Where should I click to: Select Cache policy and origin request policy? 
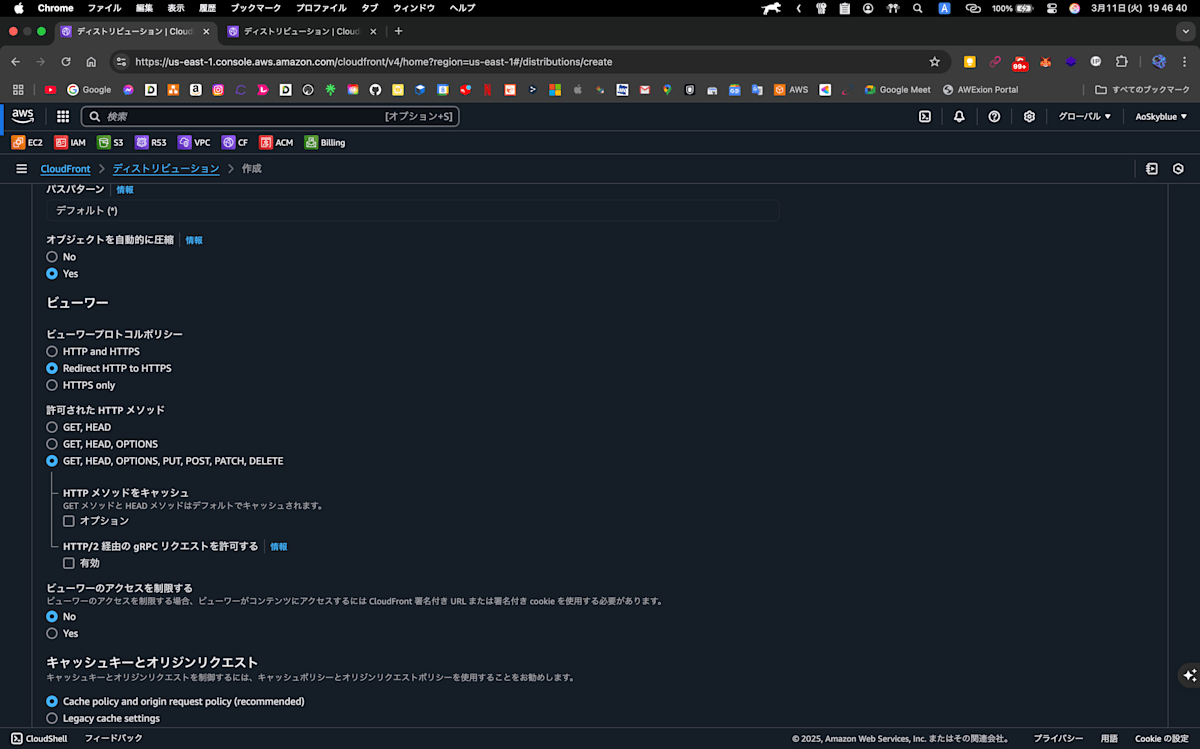coord(52,702)
